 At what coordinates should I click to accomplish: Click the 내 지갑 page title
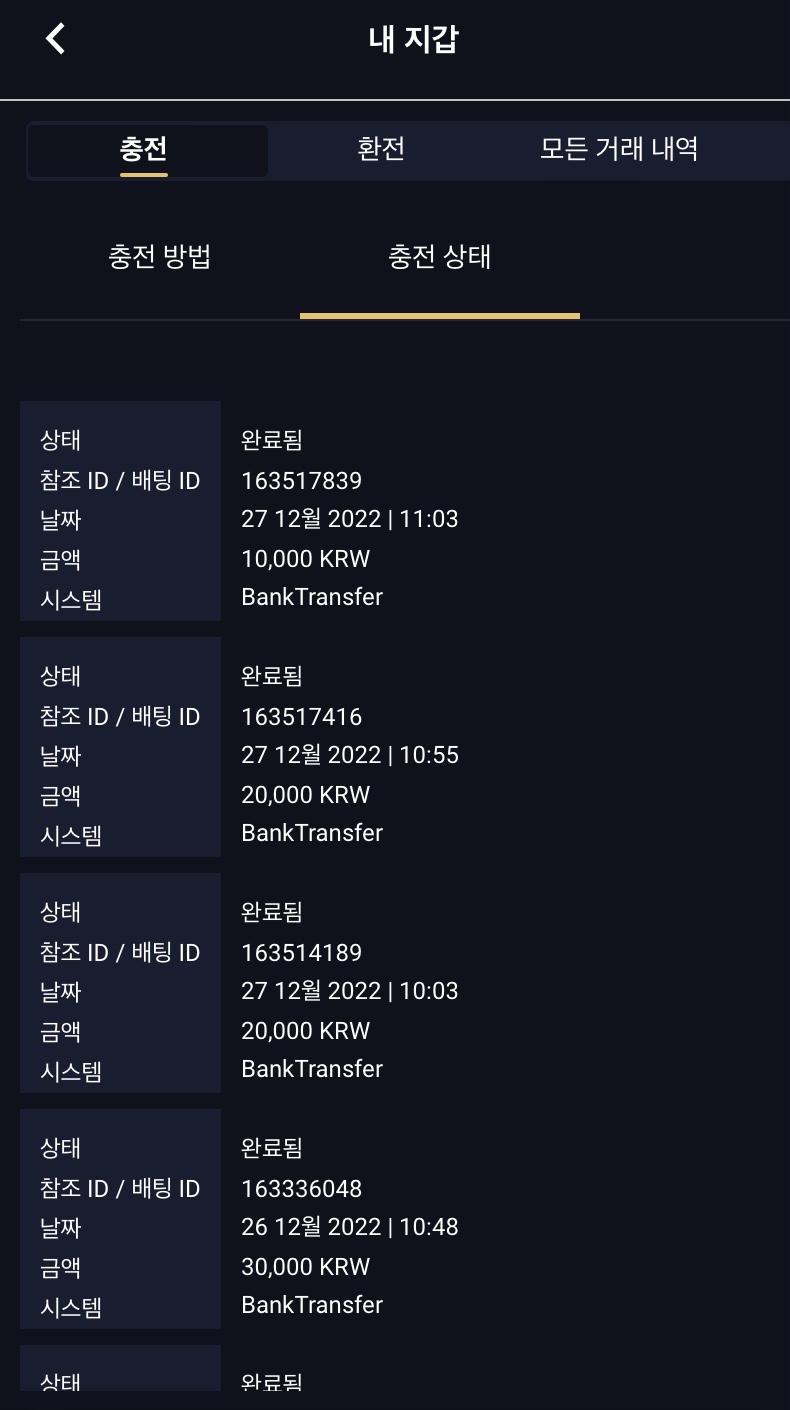pos(413,40)
